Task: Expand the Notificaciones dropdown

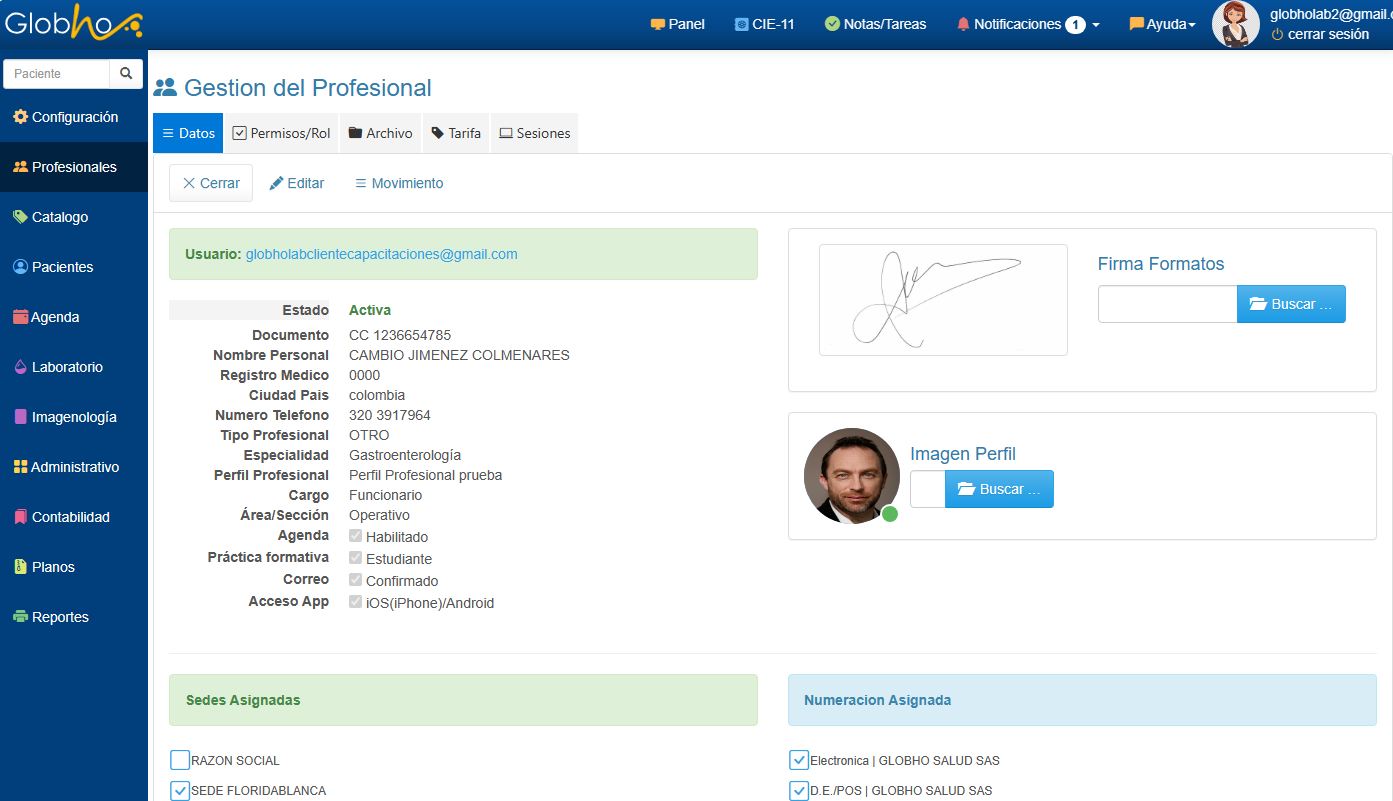Action: [x=1028, y=24]
